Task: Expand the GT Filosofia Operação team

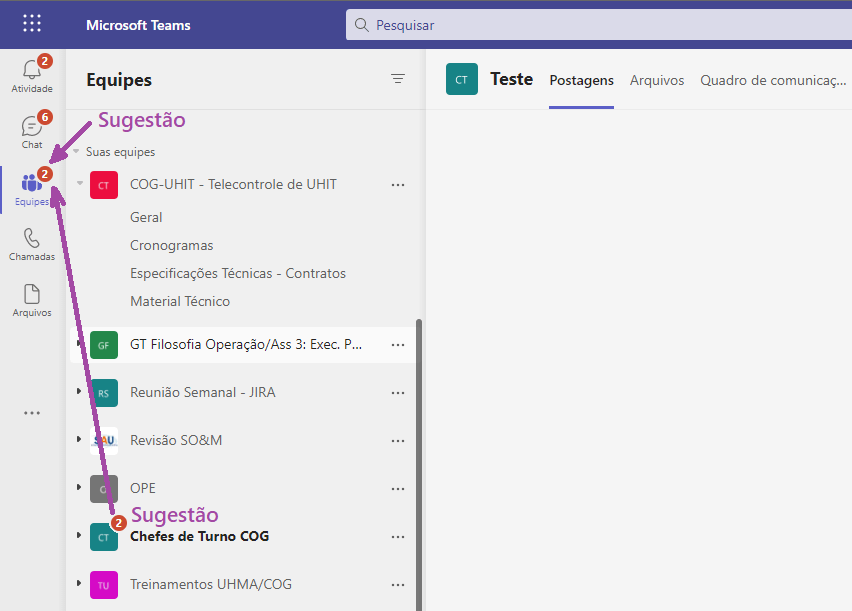Action: (x=79, y=343)
